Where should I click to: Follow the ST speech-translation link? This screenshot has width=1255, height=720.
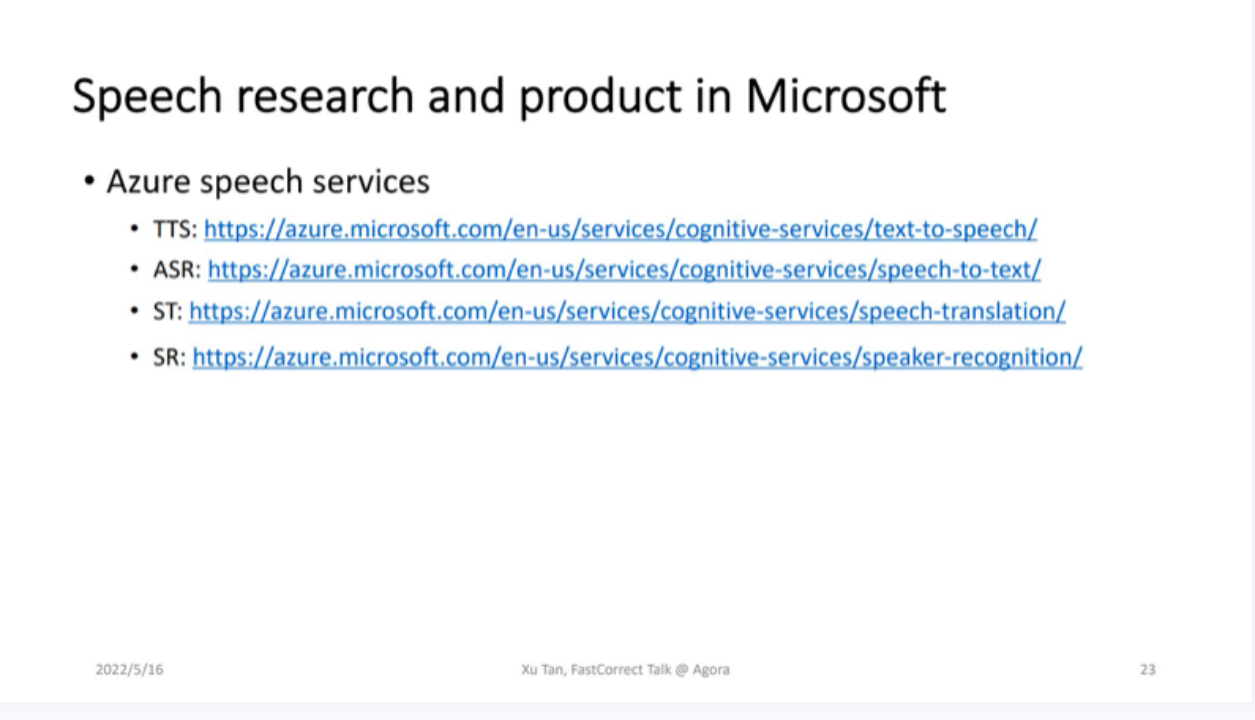coord(627,312)
